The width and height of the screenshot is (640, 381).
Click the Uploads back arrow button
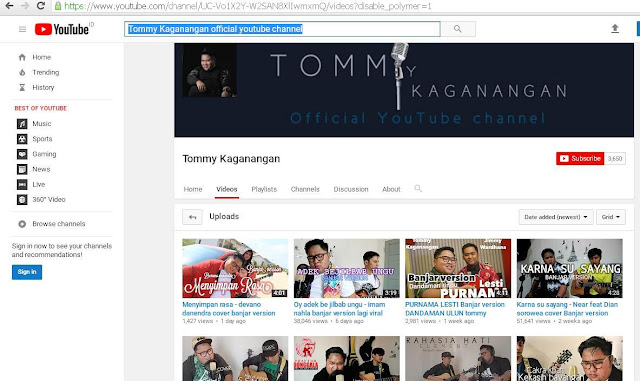coord(192,217)
